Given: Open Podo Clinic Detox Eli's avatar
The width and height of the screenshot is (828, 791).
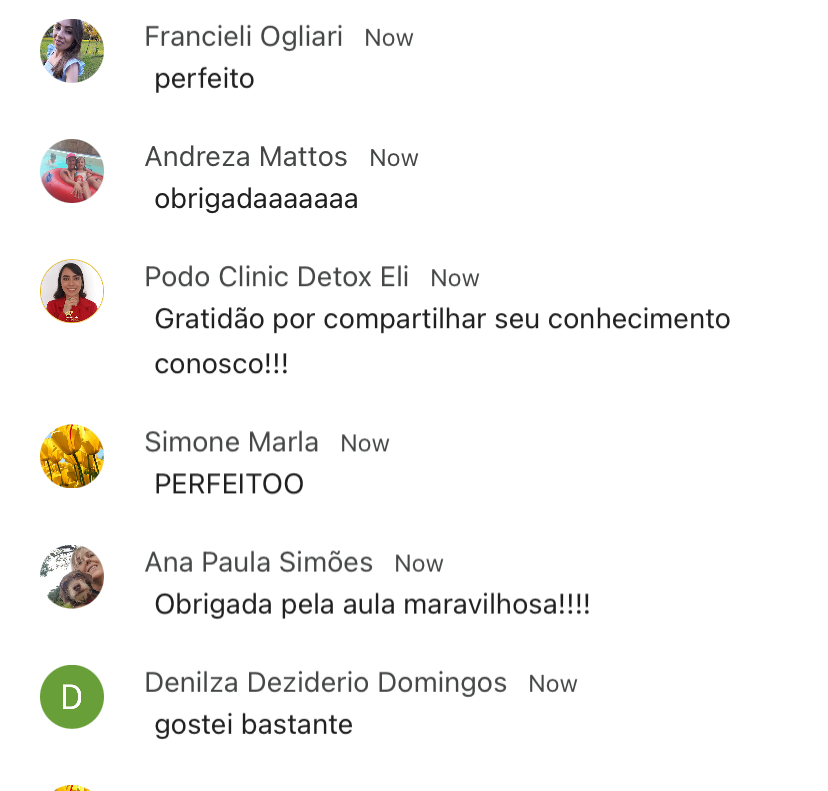Looking at the screenshot, I should (72, 291).
